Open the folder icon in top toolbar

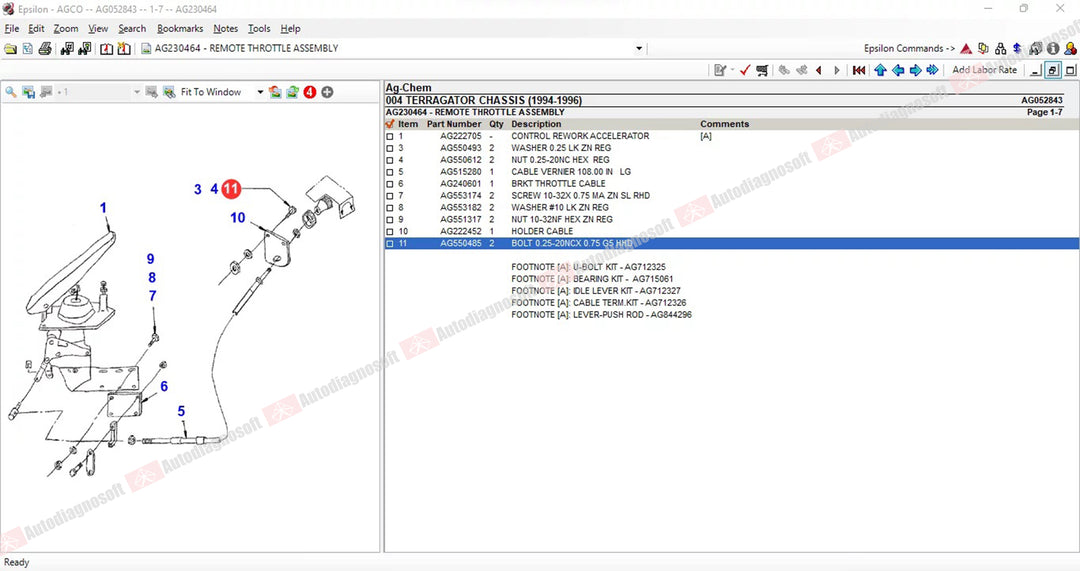point(10,49)
